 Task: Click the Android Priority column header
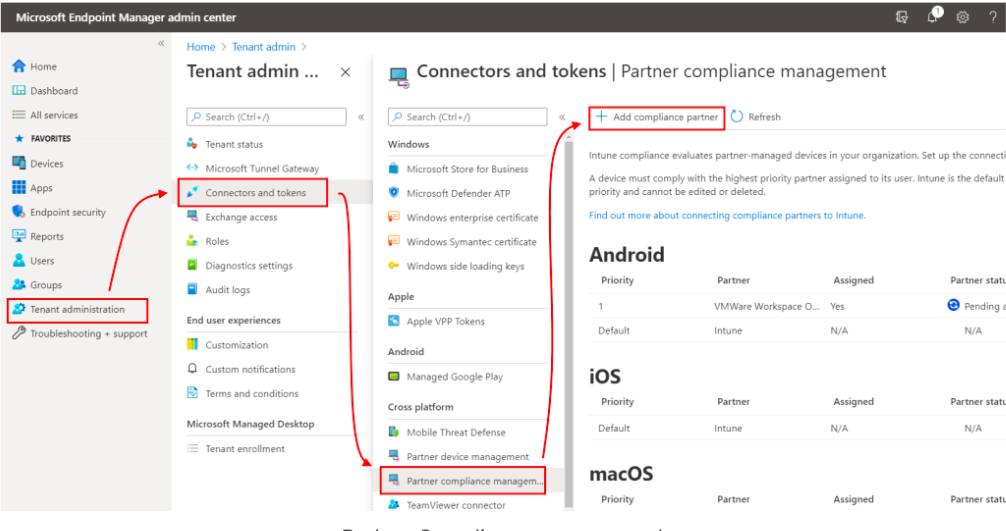(617, 280)
